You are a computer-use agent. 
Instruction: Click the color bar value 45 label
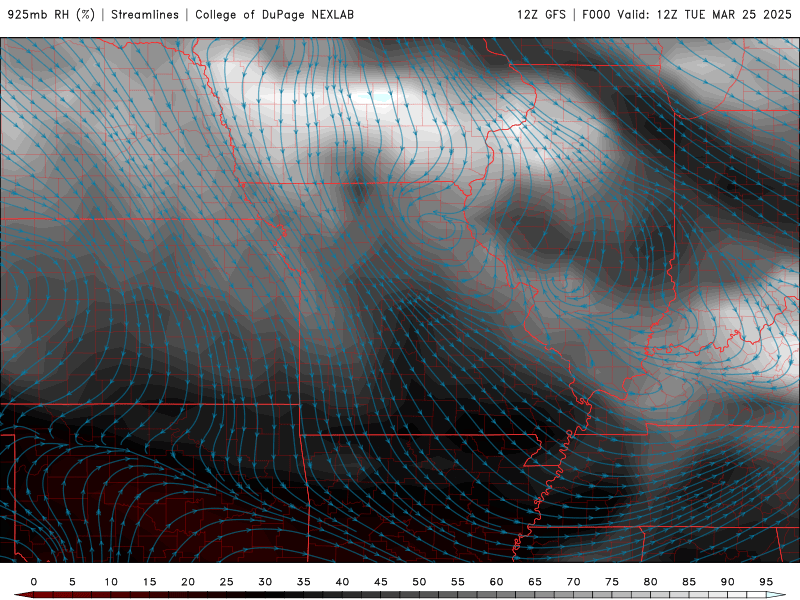(x=381, y=582)
